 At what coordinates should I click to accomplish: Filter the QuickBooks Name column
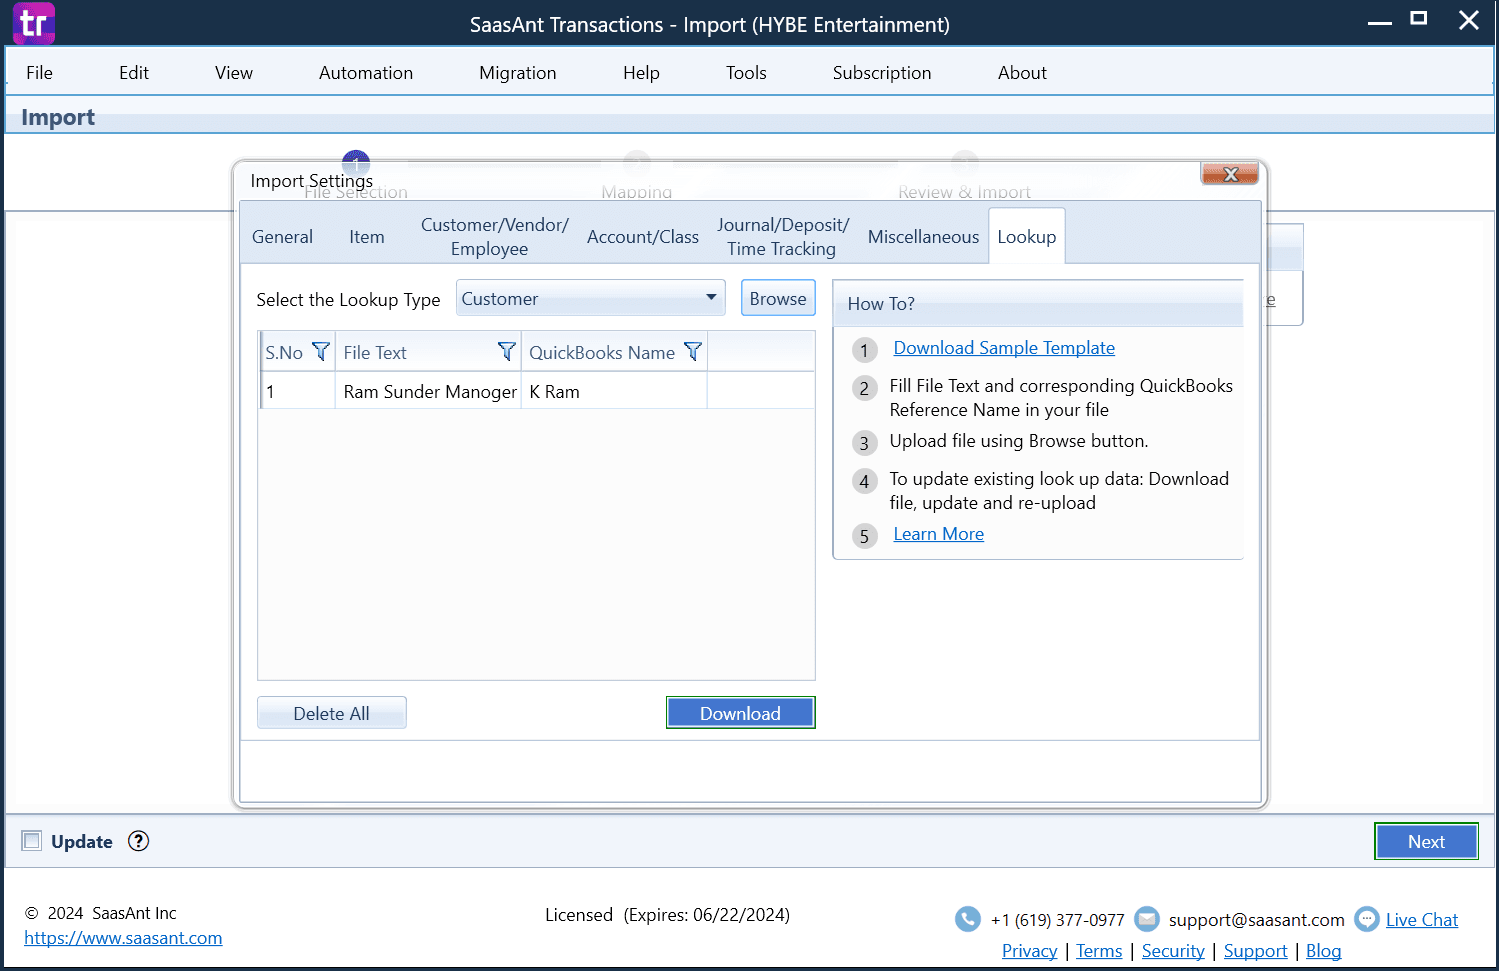pos(693,351)
